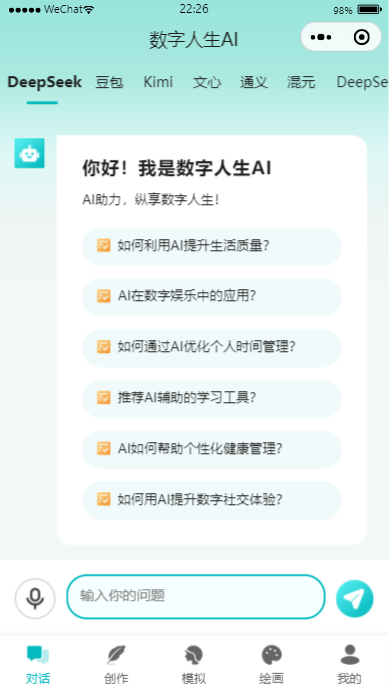The height and width of the screenshot is (690, 389).
Task: Focus the 输入你的问题 input field
Action: coord(196,596)
